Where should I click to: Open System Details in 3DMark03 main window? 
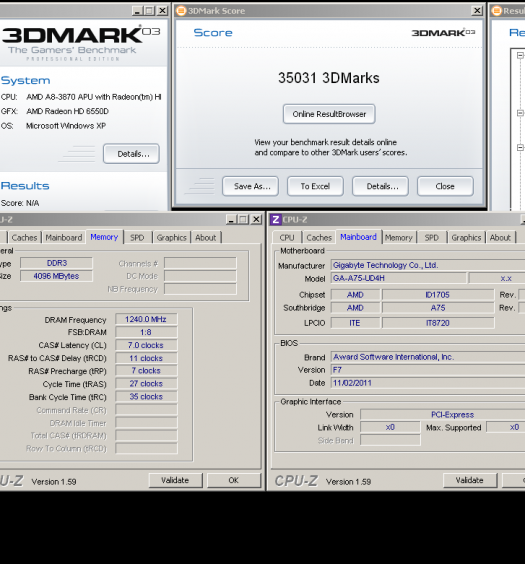pos(131,154)
